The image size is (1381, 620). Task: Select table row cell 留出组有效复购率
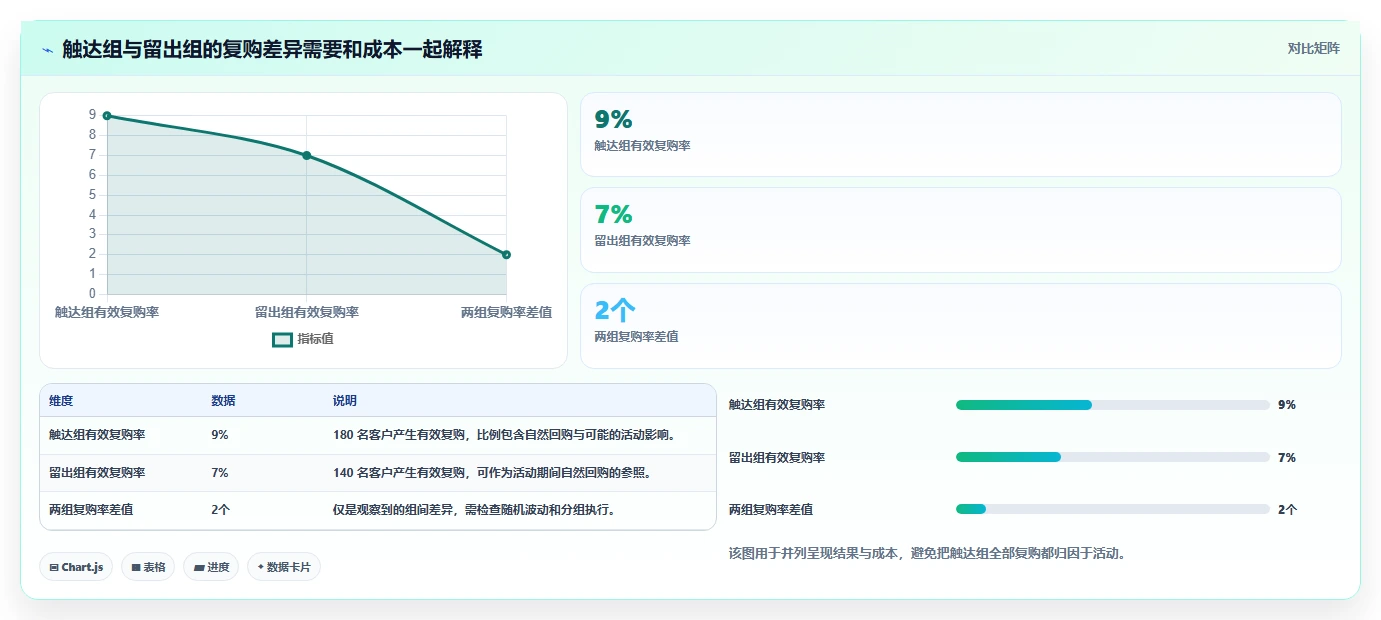click(x=97, y=473)
